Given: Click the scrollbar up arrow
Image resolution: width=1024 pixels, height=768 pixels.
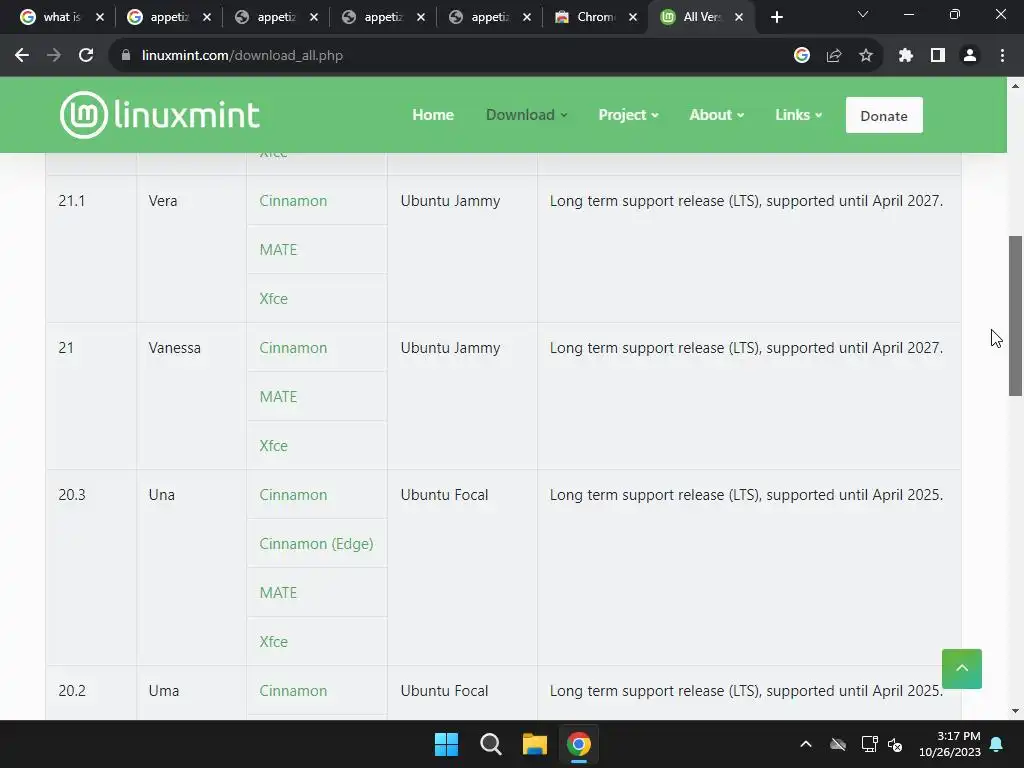Looking at the screenshot, I should pyautogui.click(x=1015, y=86).
